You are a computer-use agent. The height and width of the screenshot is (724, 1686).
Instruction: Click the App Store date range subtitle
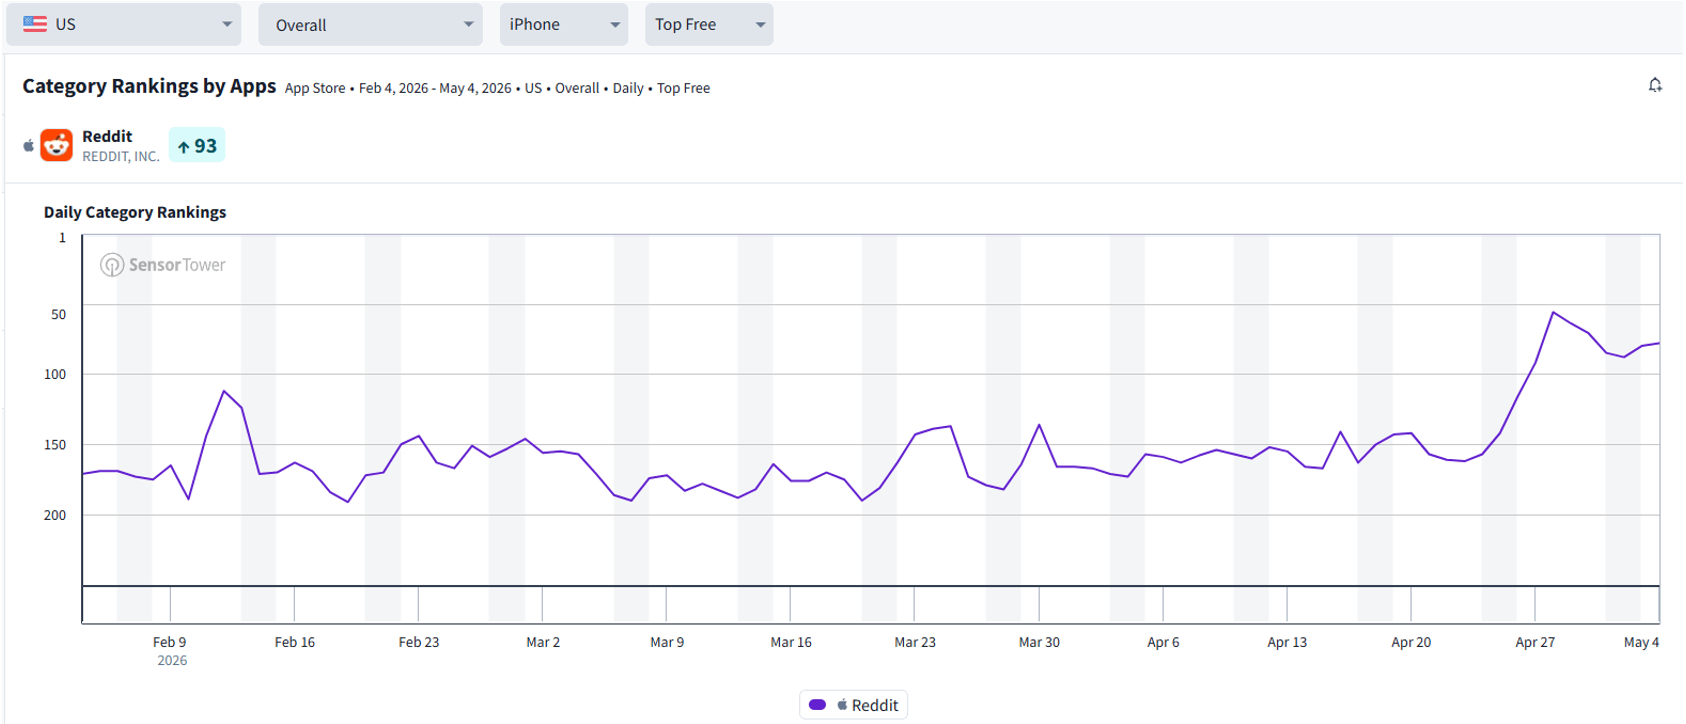pos(497,88)
